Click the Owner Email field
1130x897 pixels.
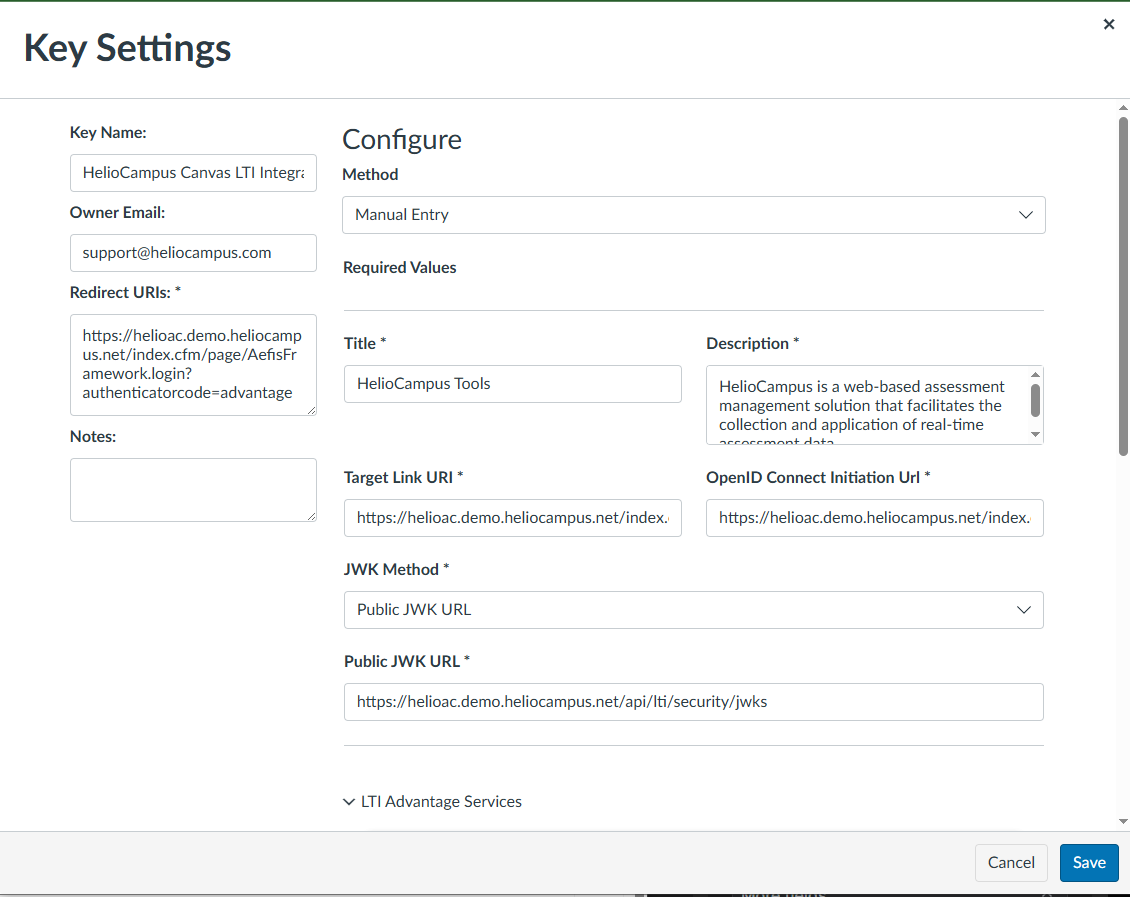coord(193,253)
